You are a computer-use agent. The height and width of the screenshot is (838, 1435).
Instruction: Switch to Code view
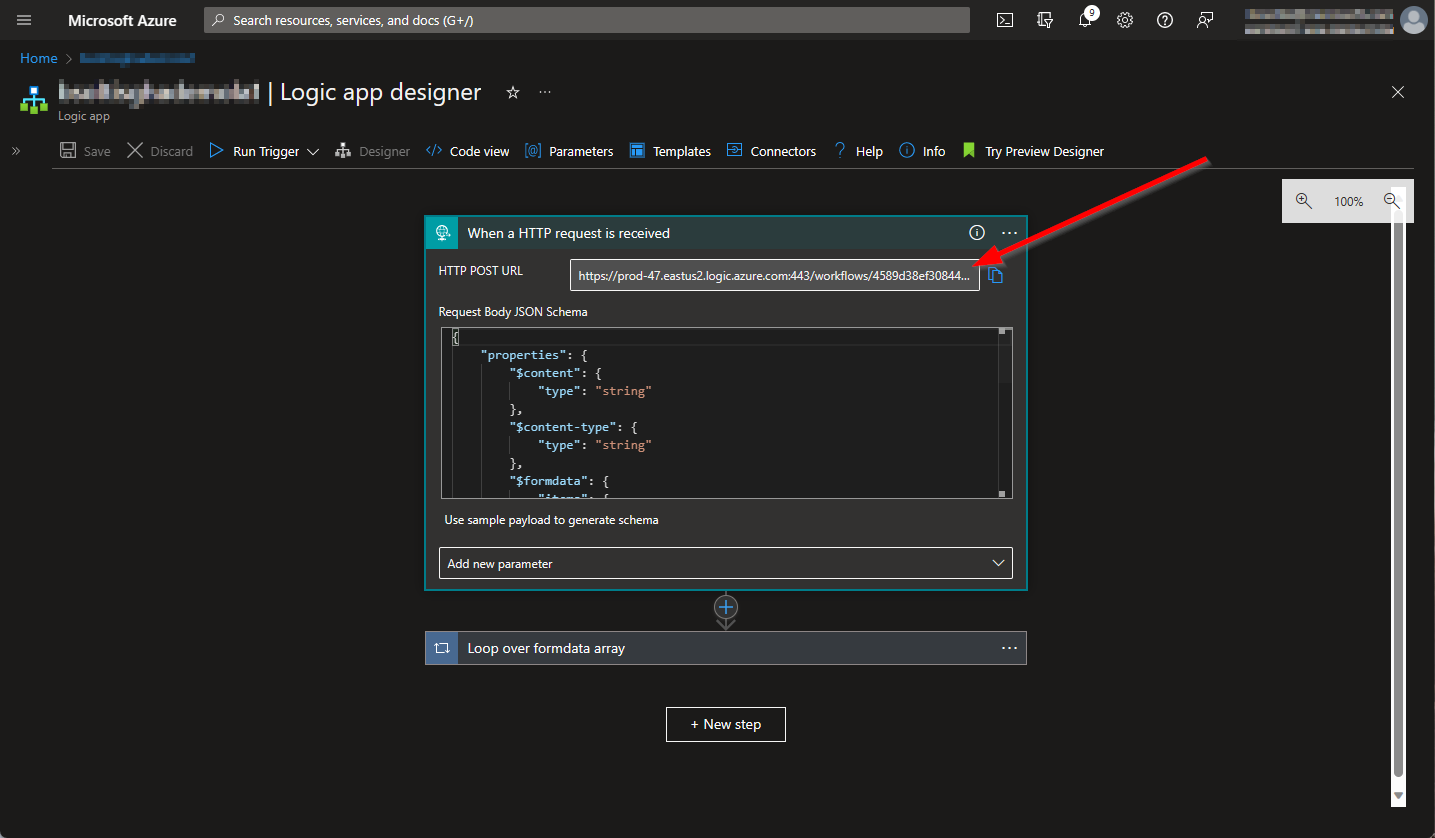click(468, 151)
